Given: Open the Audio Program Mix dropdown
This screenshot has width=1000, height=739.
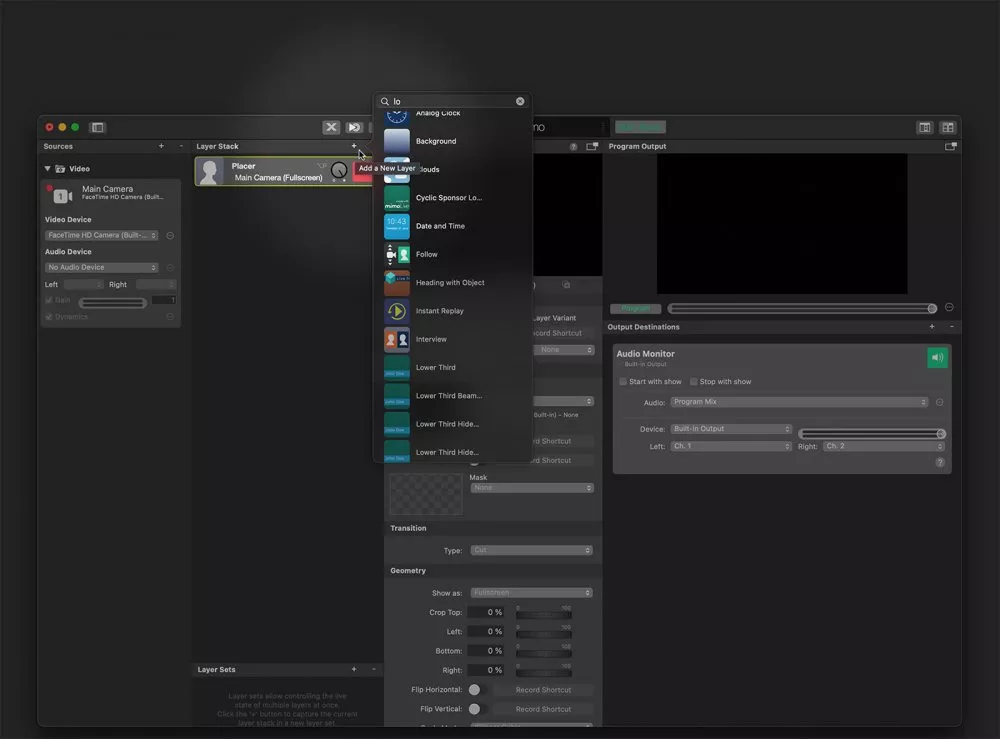Looking at the screenshot, I should 799,402.
